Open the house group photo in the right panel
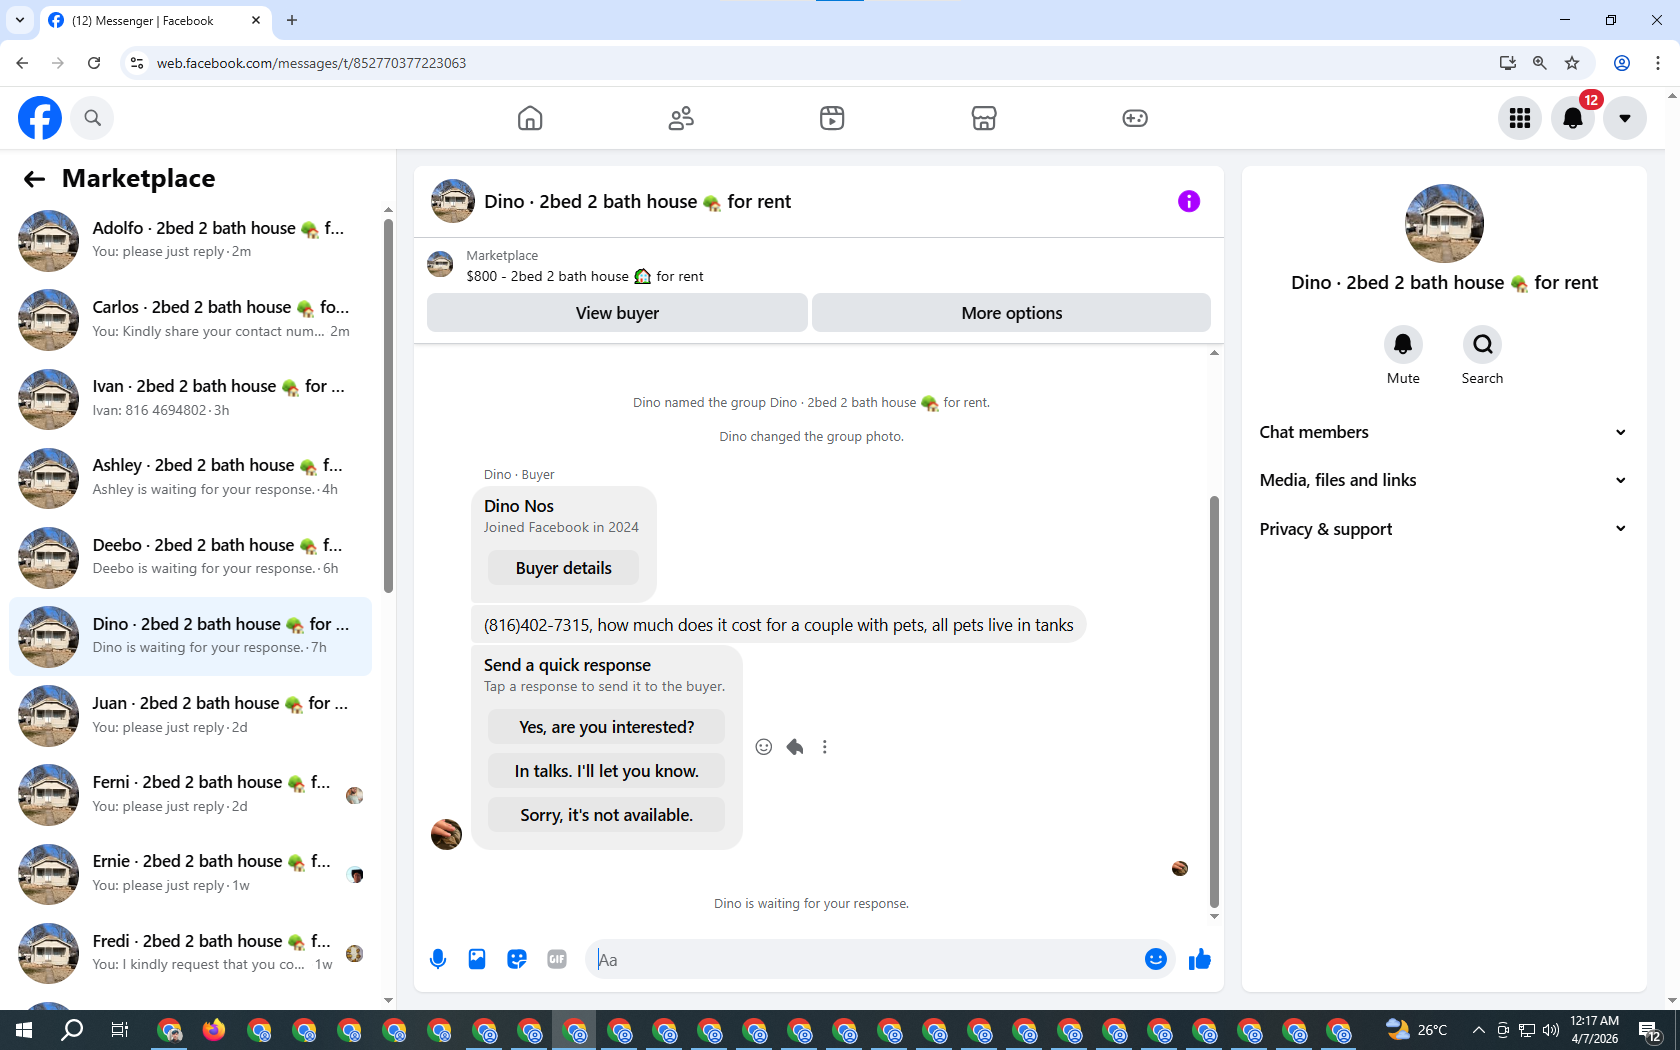This screenshot has width=1680, height=1050. click(1444, 223)
